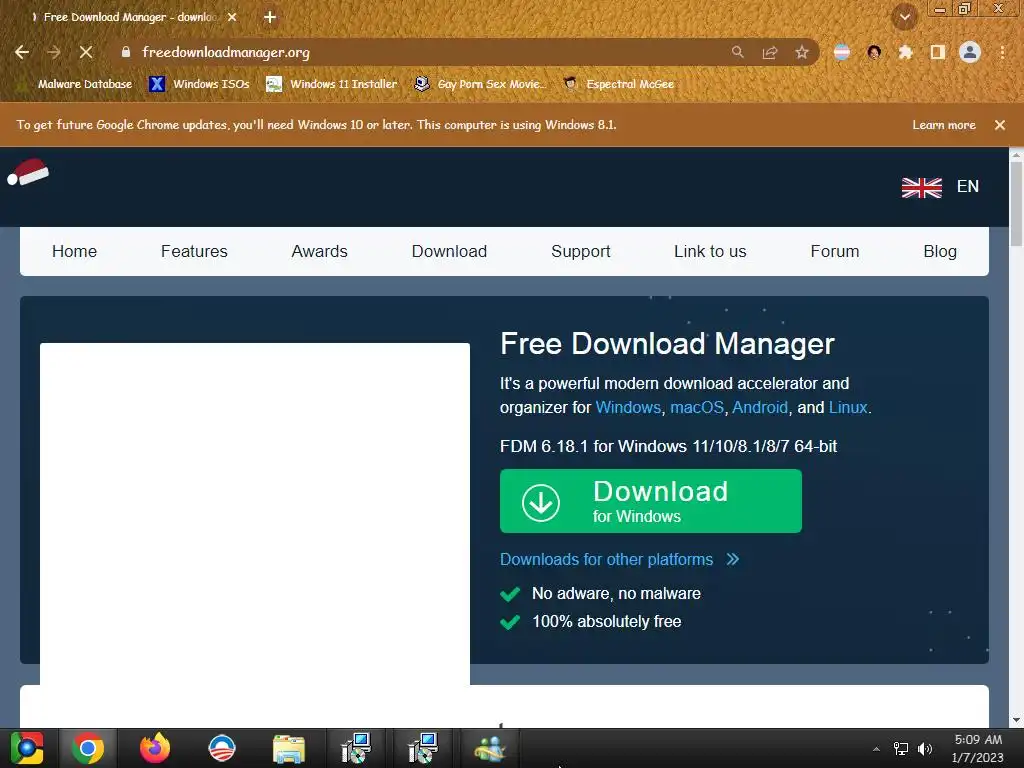The width and height of the screenshot is (1024, 768).
Task: Open the Awards menu item
Action: pyautogui.click(x=319, y=251)
